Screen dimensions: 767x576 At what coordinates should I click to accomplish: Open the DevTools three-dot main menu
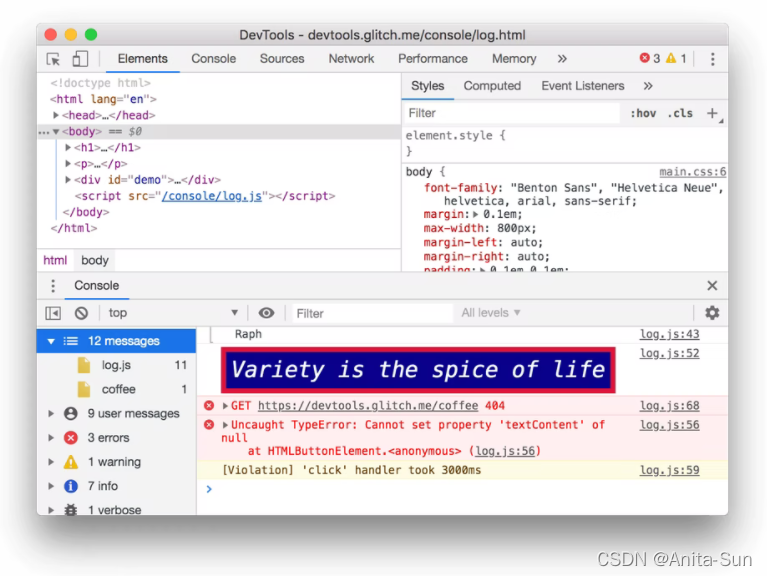tap(712, 59)
